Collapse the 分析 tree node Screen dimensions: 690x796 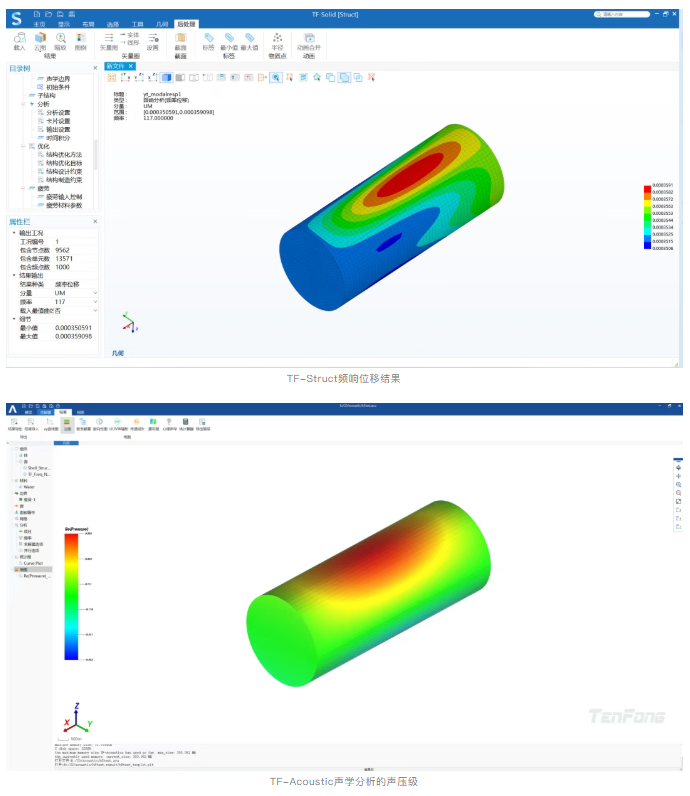(23, 104)
